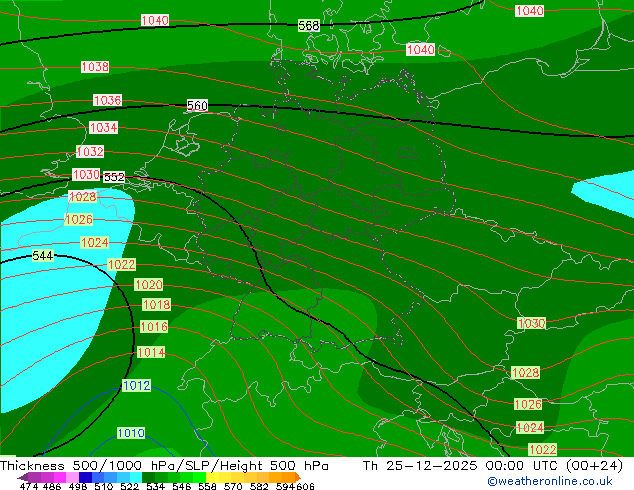Click the 544 height contour label
The image size is (634, 490).
pyautogui.click(x=43, y=256)
